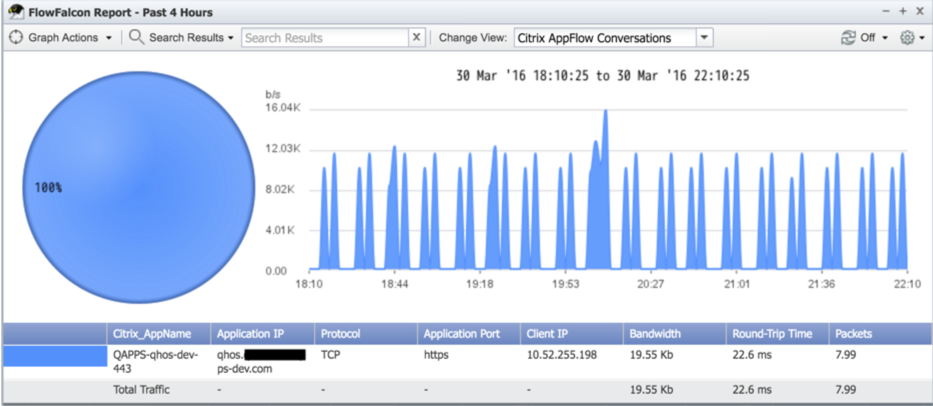Click the https application port cell
Viewport: 933px width, 406px height.
(x=436, y=355)
